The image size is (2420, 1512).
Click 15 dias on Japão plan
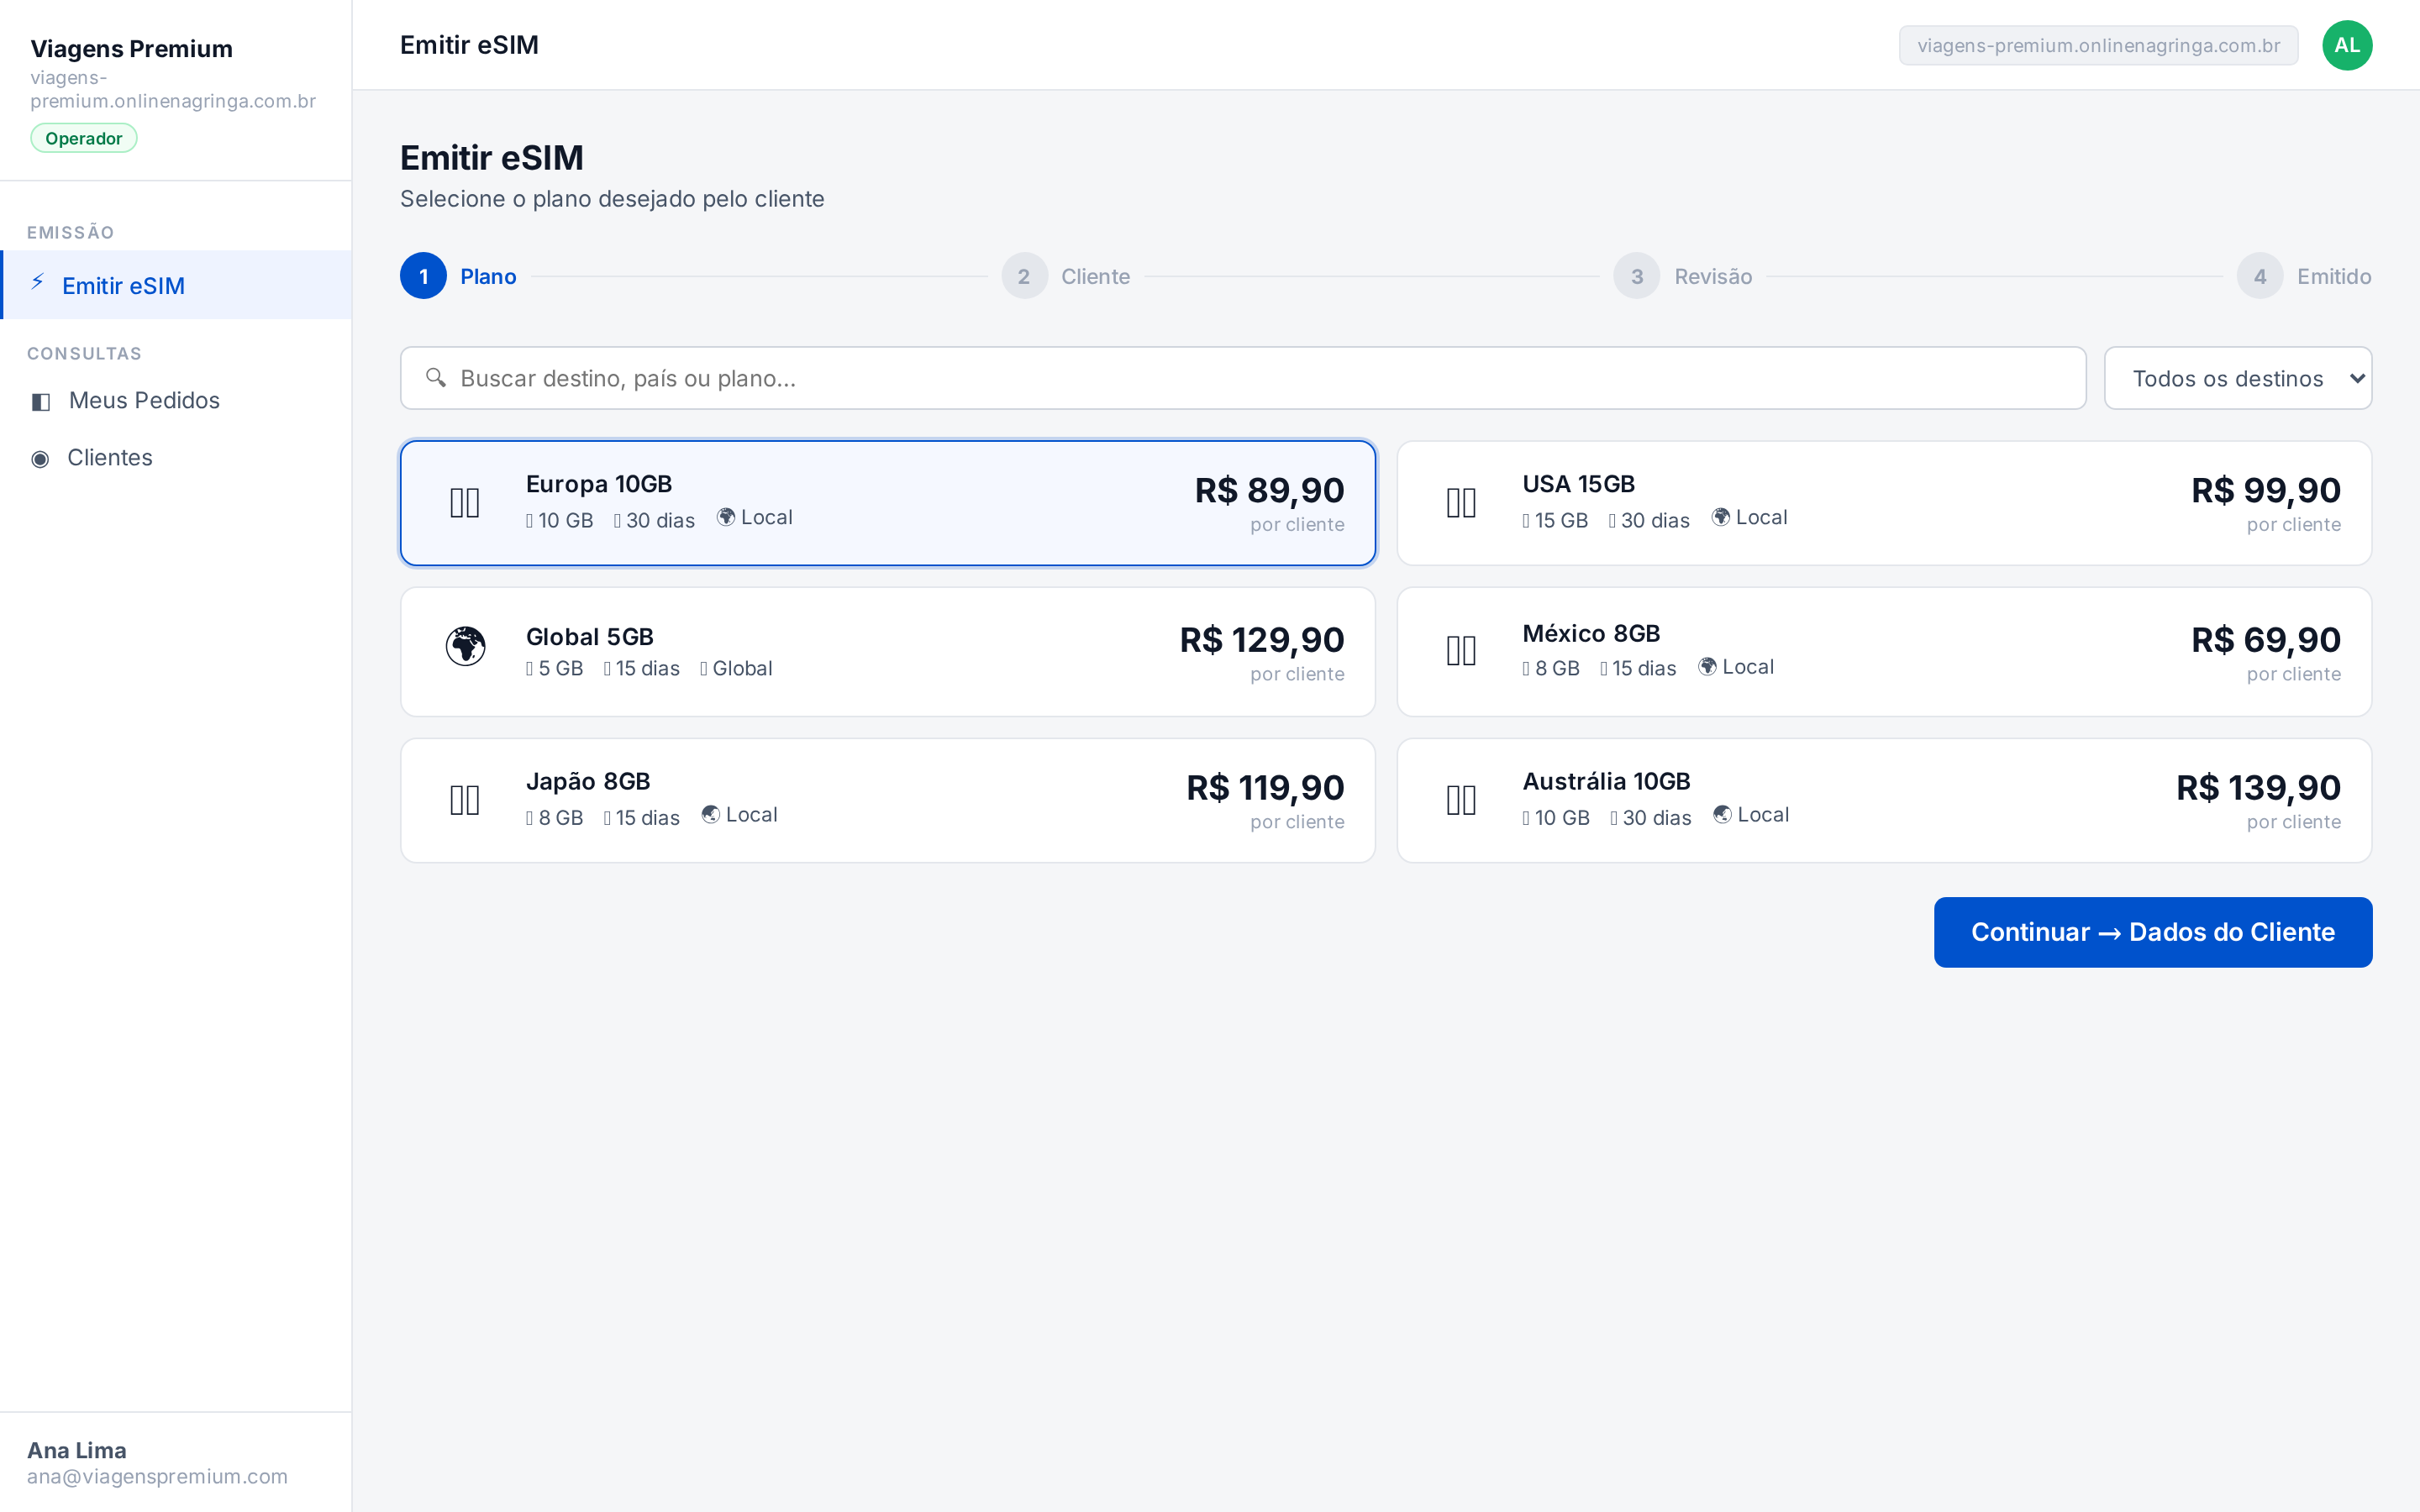641,817
